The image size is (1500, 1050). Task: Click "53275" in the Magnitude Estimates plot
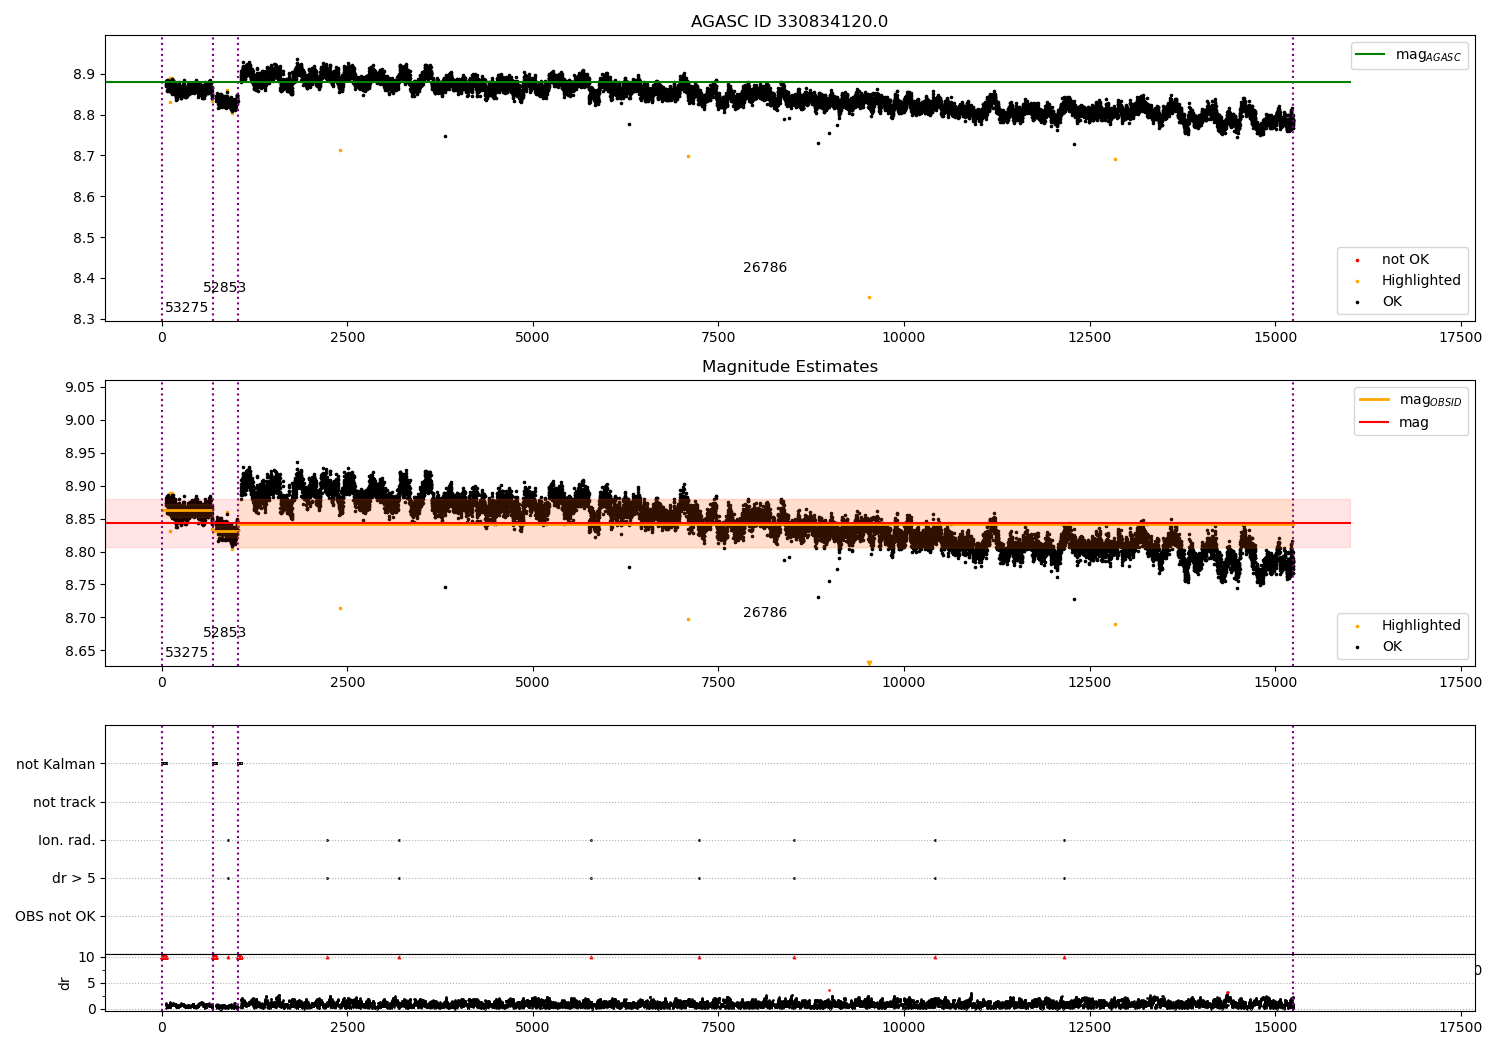click(x=187, y=653)
